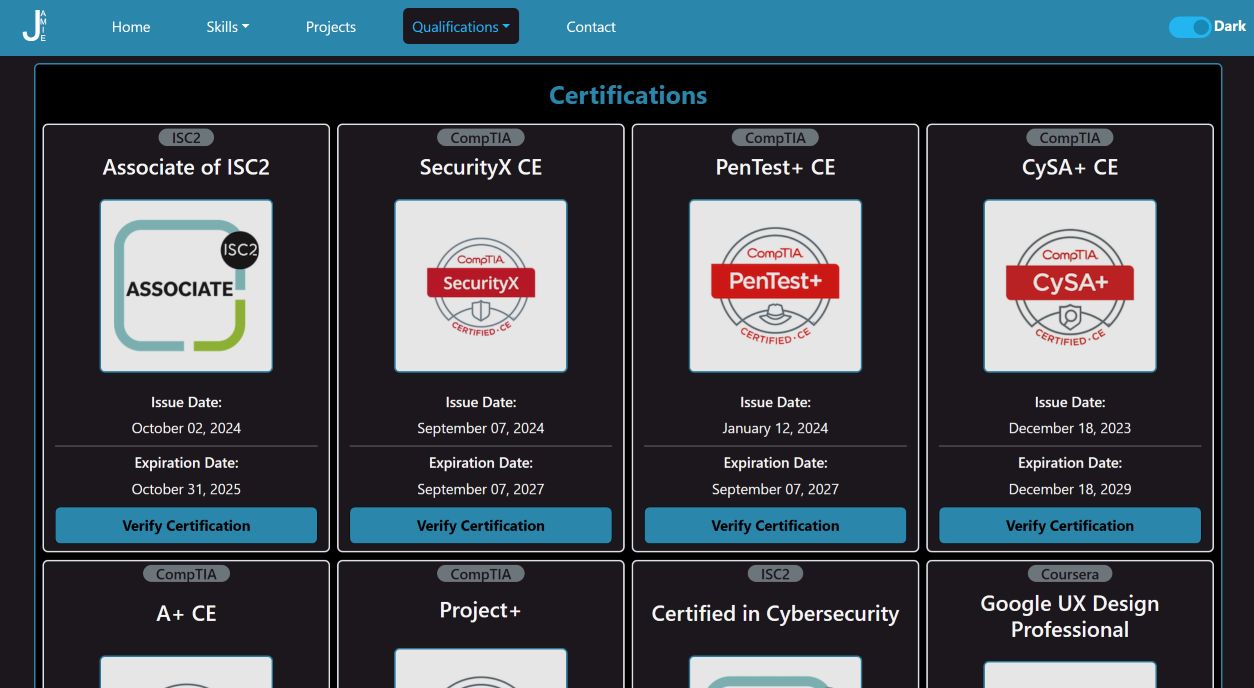Click the Coursera issuer pill on Google UX card
The height and width of the screenshot is (688, 1254).
click(x=1069, y=573)
